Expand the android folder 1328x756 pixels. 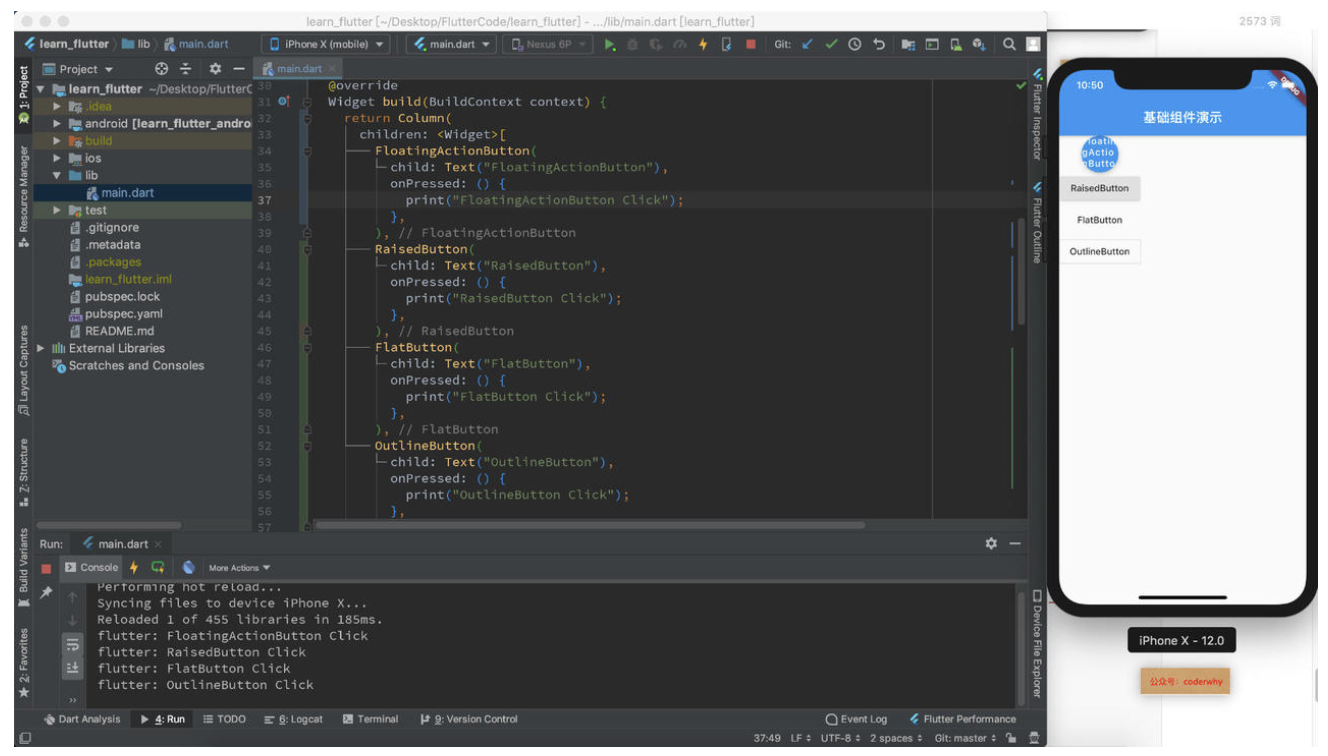[x=58, y=124]
